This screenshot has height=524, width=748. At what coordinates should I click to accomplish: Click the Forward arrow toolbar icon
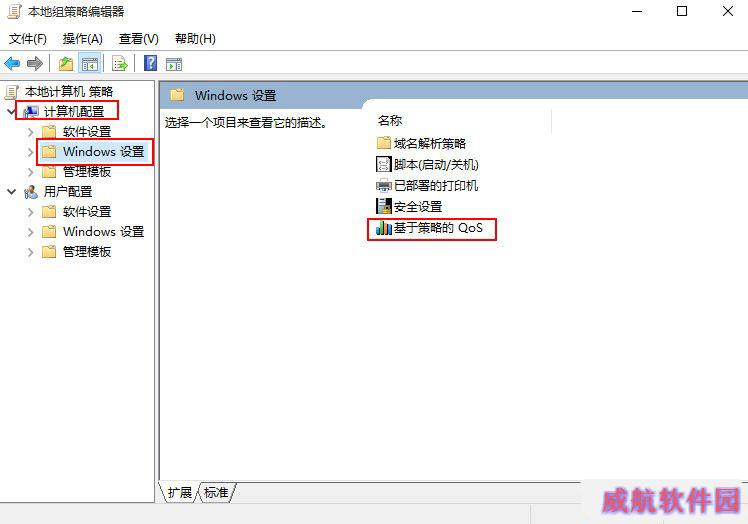[x=35, y=63]
